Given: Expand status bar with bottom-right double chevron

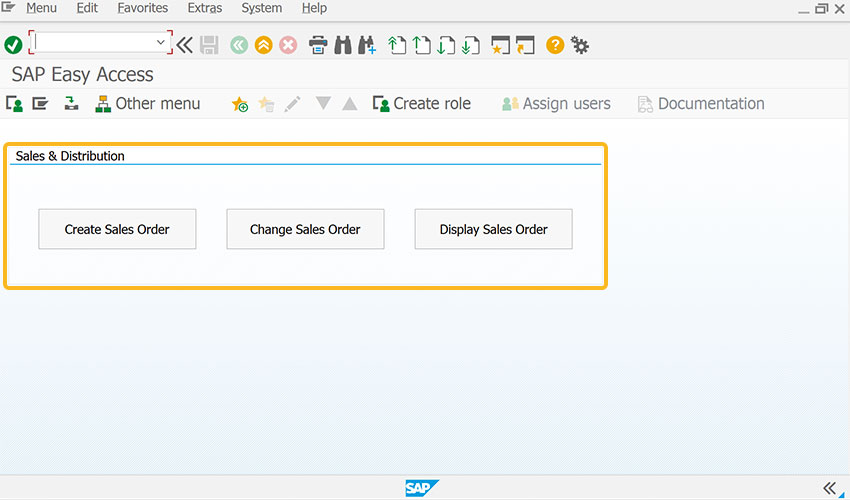Looking at the screenshot, I should (829, 488).
